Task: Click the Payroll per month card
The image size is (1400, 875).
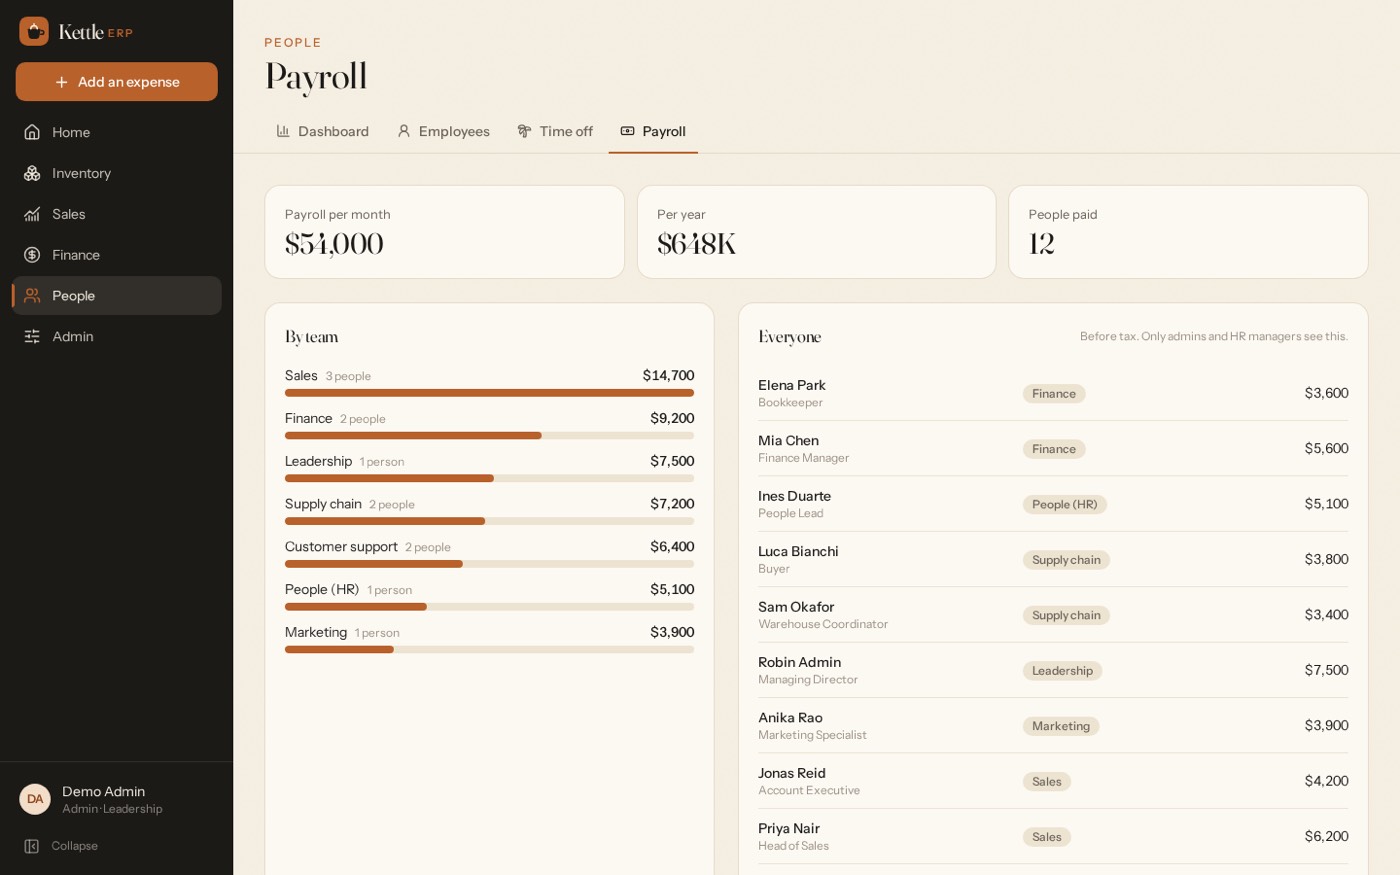Action: pyautogui.click(x=445, y=232)
